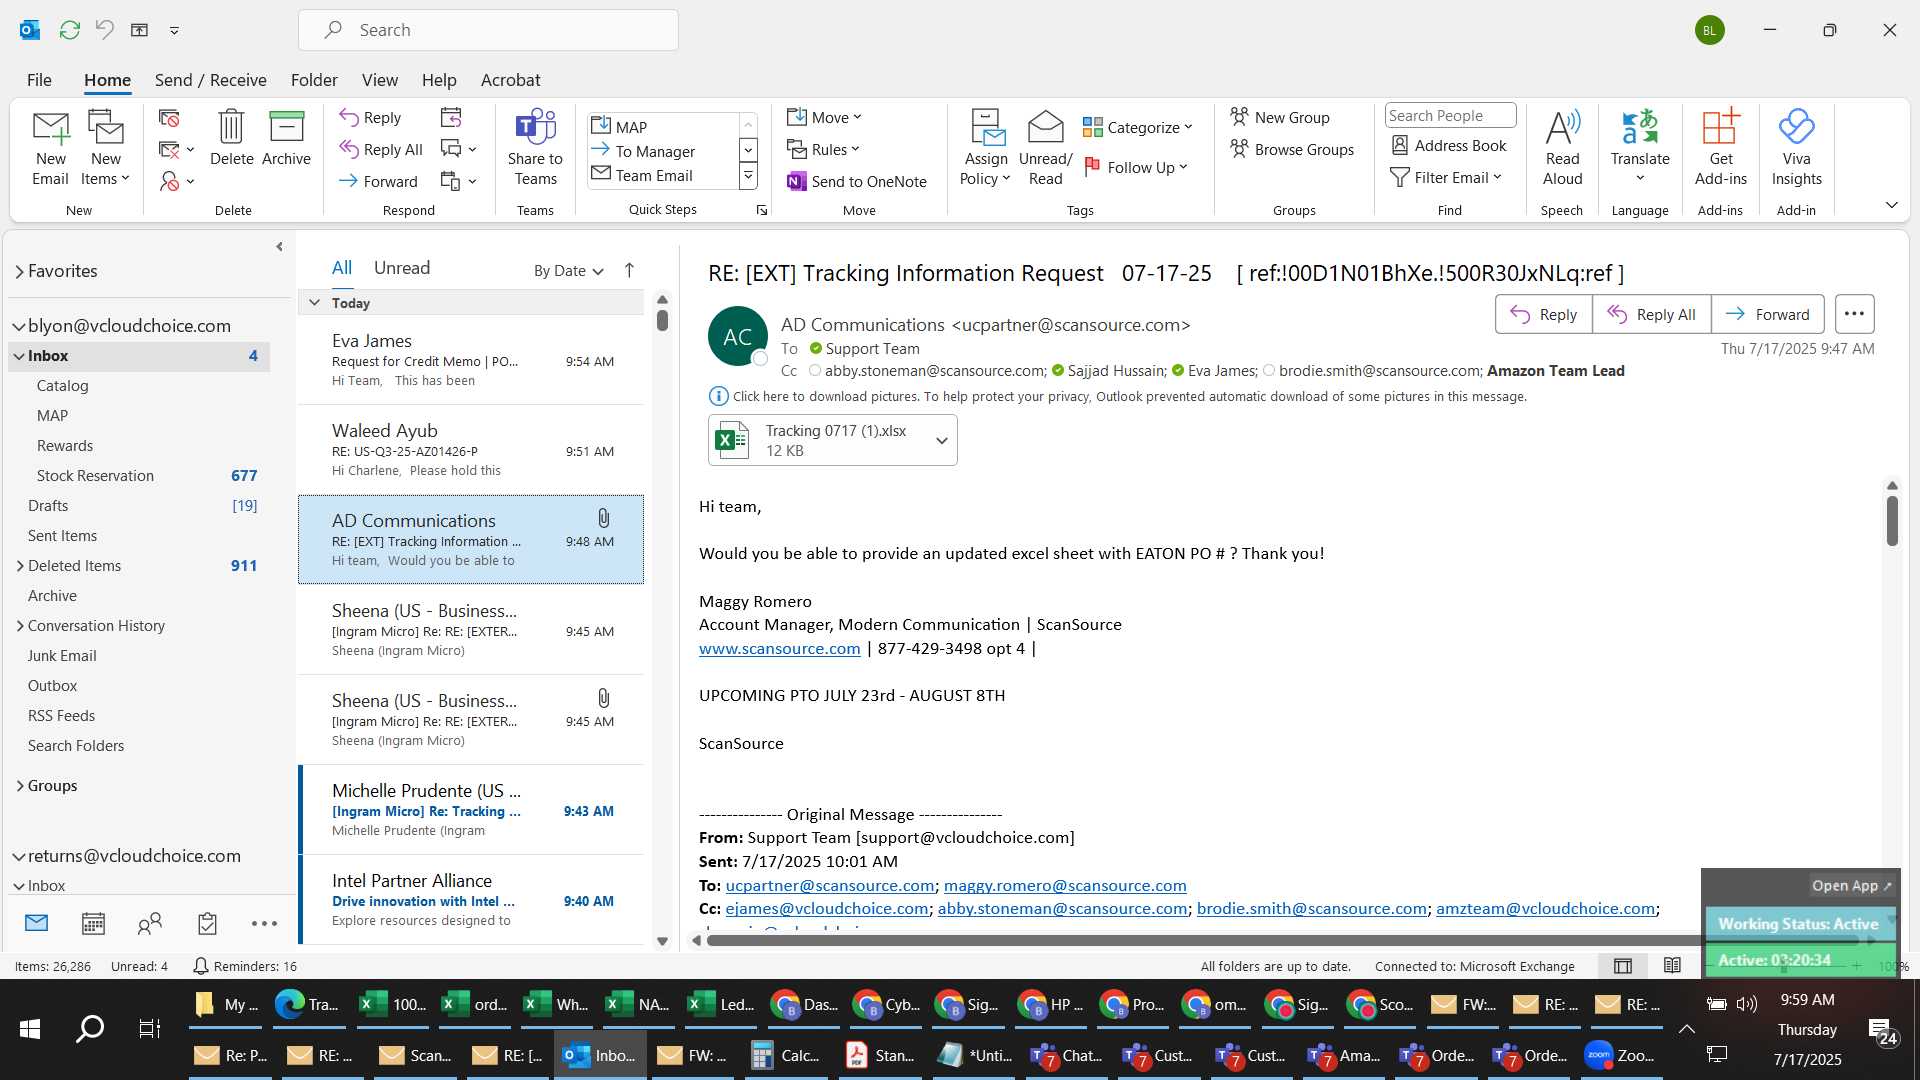Open the Acrobat tab
Image resolution: width=1920 pixels, height=1080 pixels.
(x=510, y=80)
